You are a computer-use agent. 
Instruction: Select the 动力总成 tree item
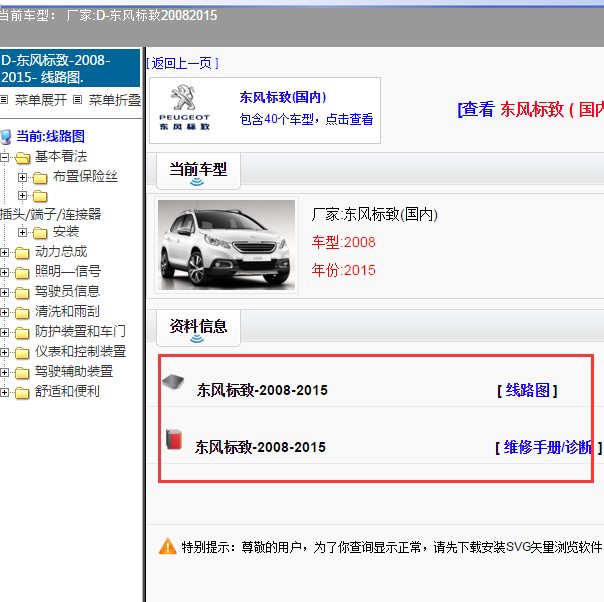click(x=61, y=252)
